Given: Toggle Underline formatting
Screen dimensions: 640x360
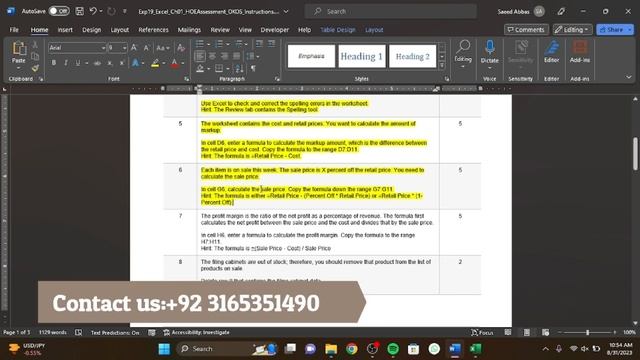Looking at the screenshot, I should 78,63.
